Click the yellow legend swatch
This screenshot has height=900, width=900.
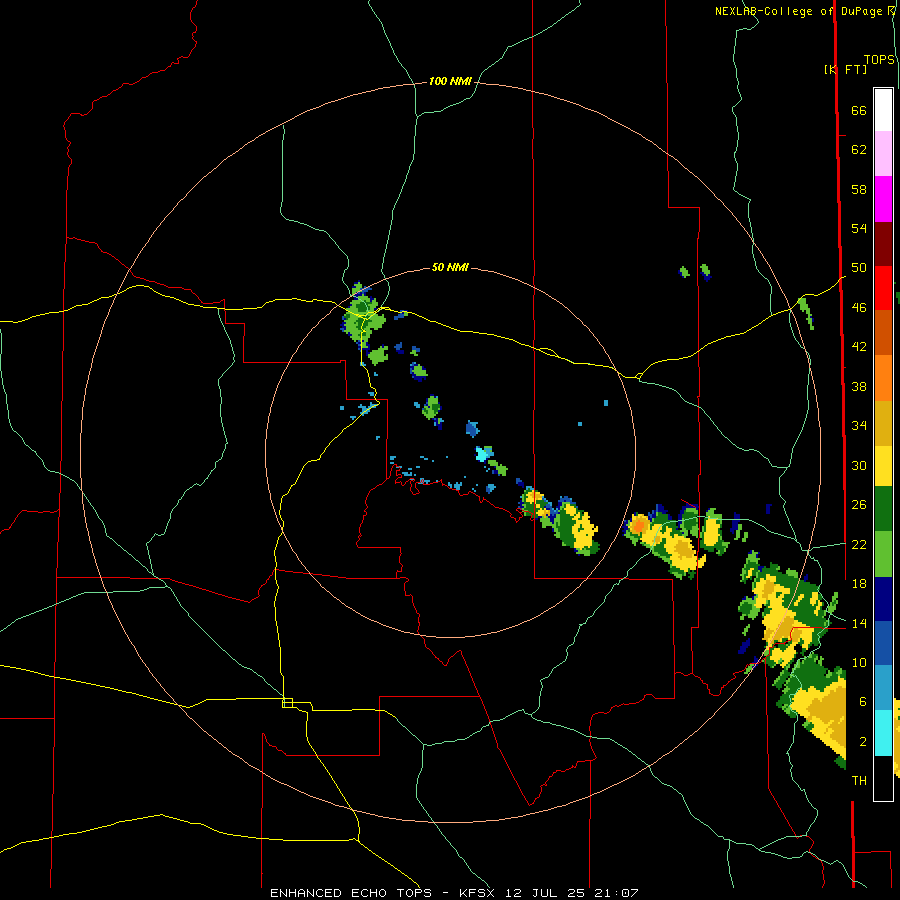tap(883, 466)
